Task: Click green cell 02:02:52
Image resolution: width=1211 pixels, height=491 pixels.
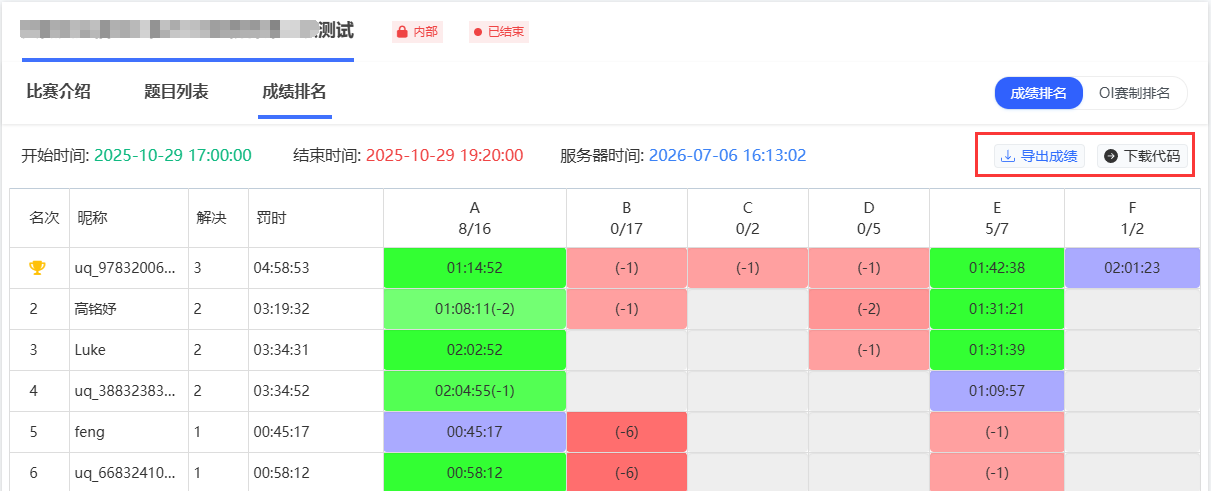Action: 475,350
